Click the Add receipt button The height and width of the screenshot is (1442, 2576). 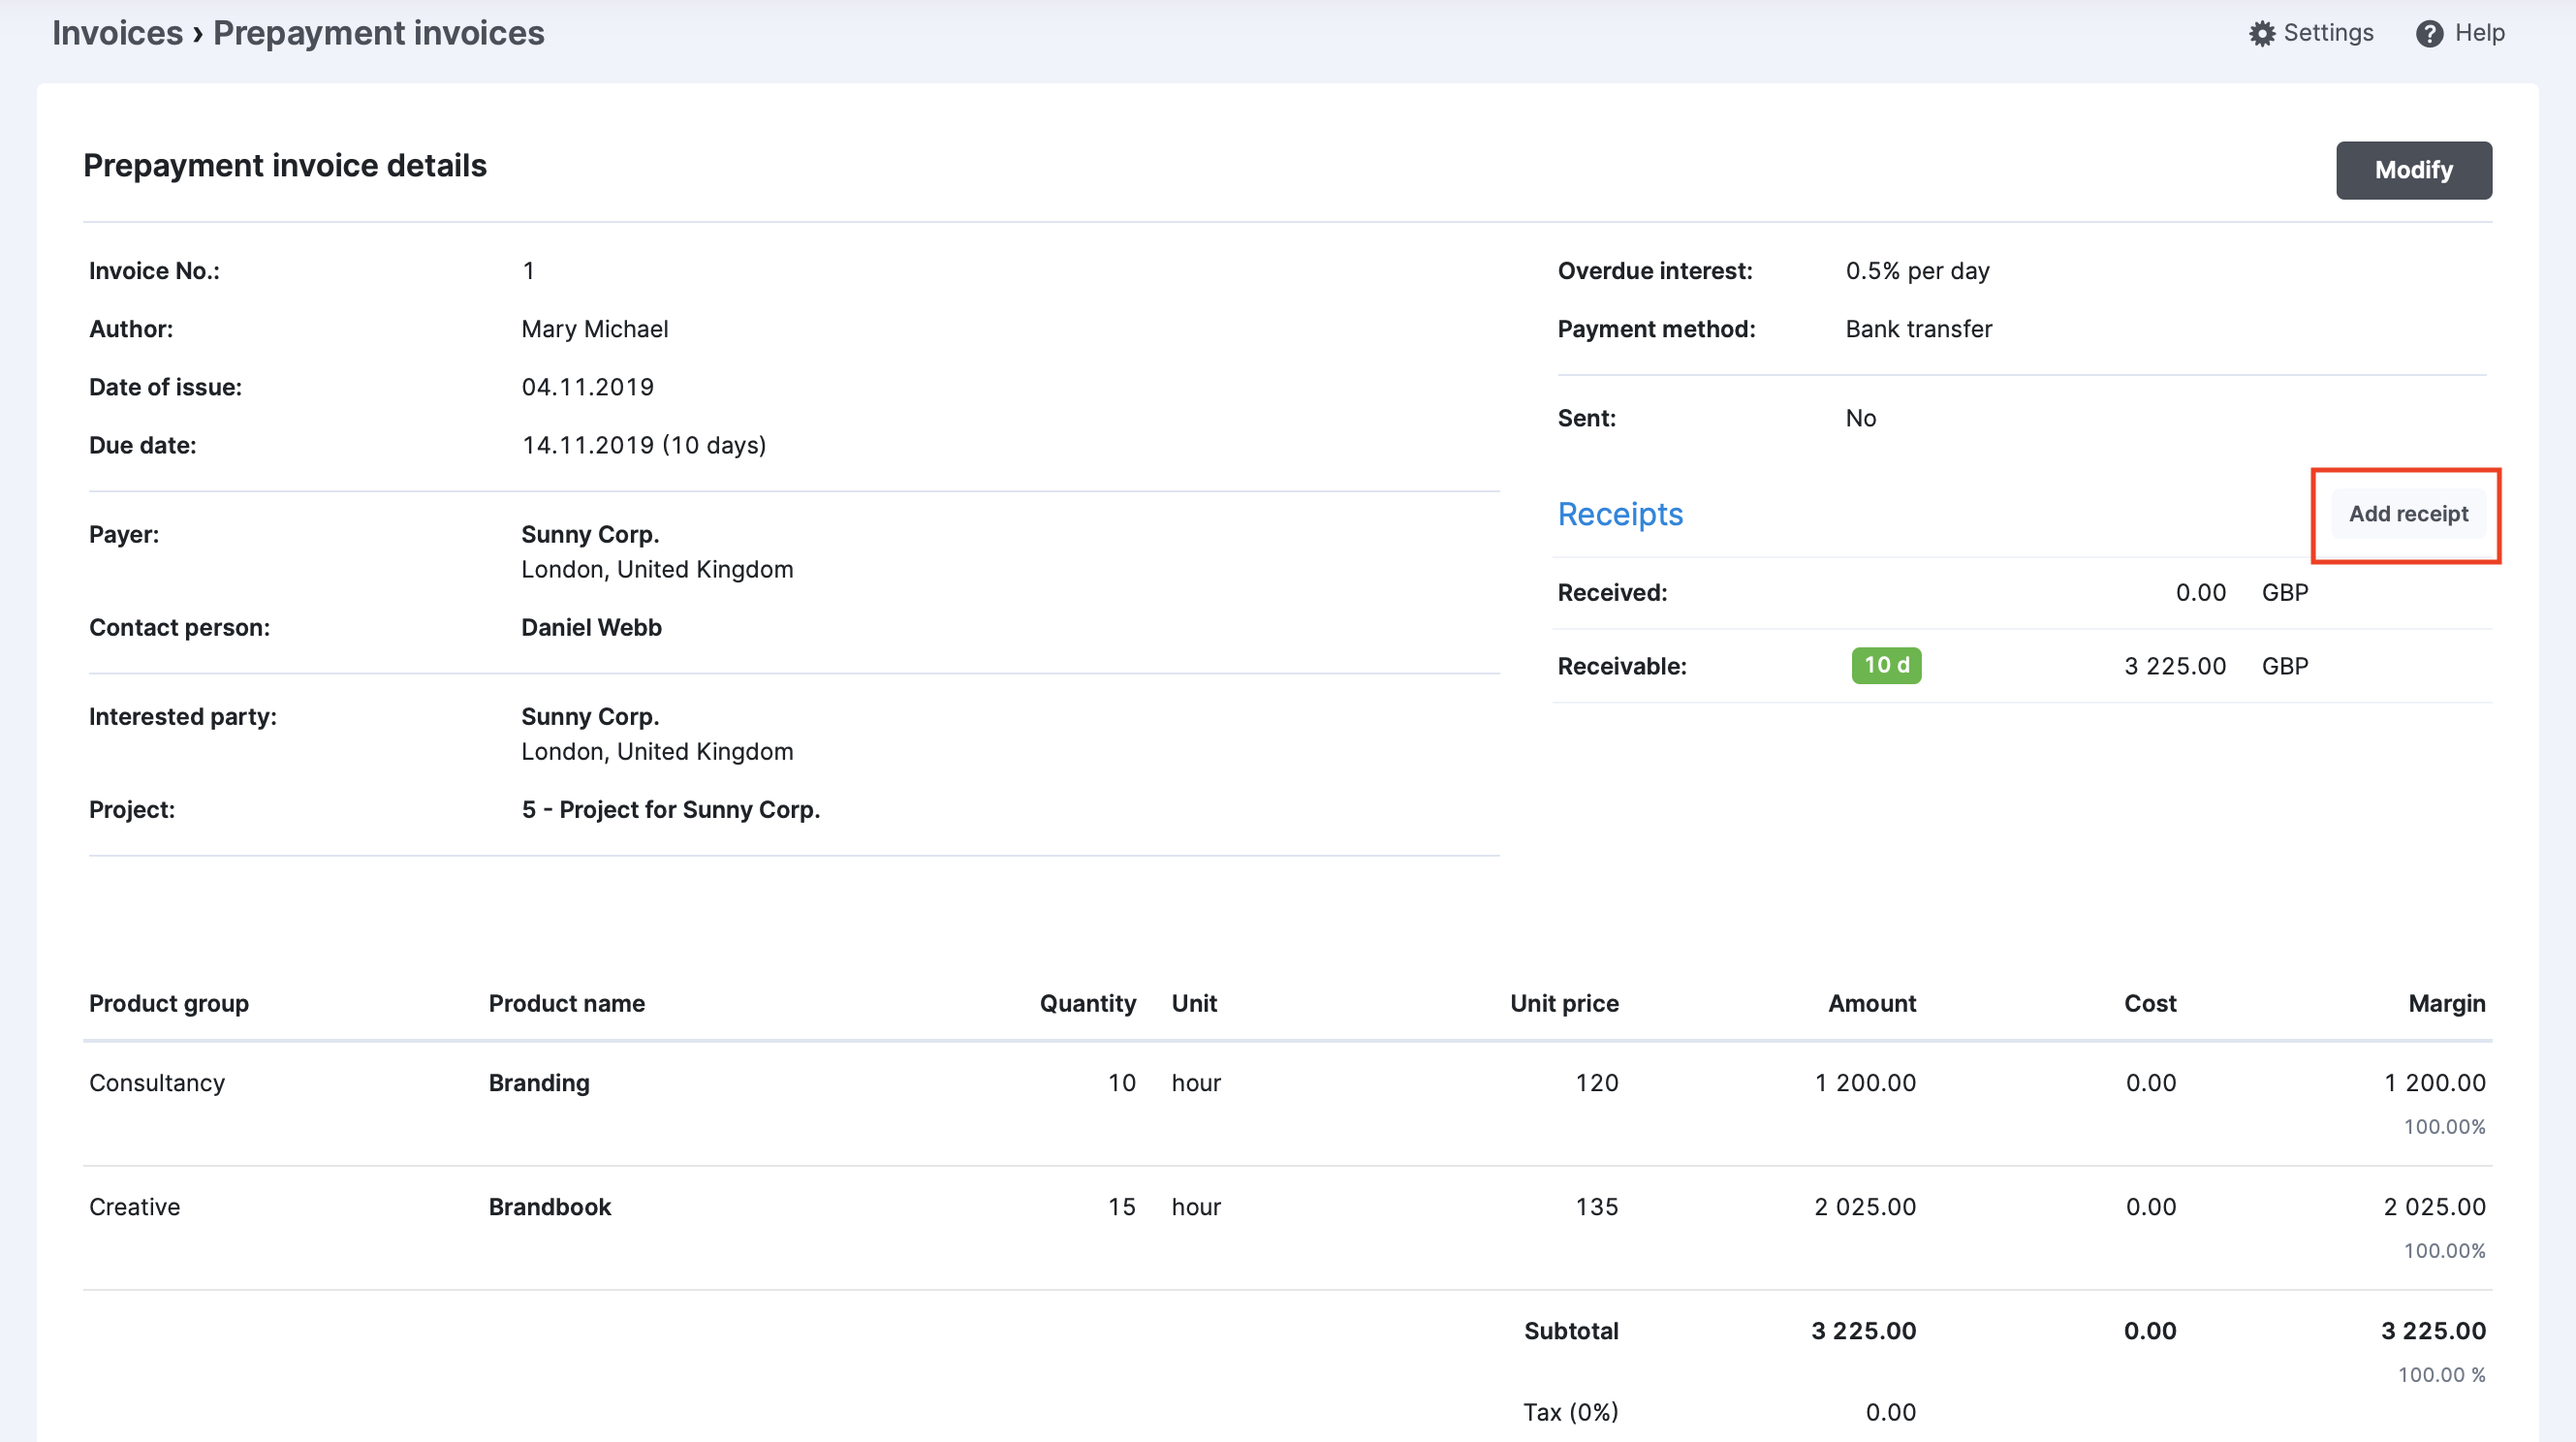(x=2407, y=514)
